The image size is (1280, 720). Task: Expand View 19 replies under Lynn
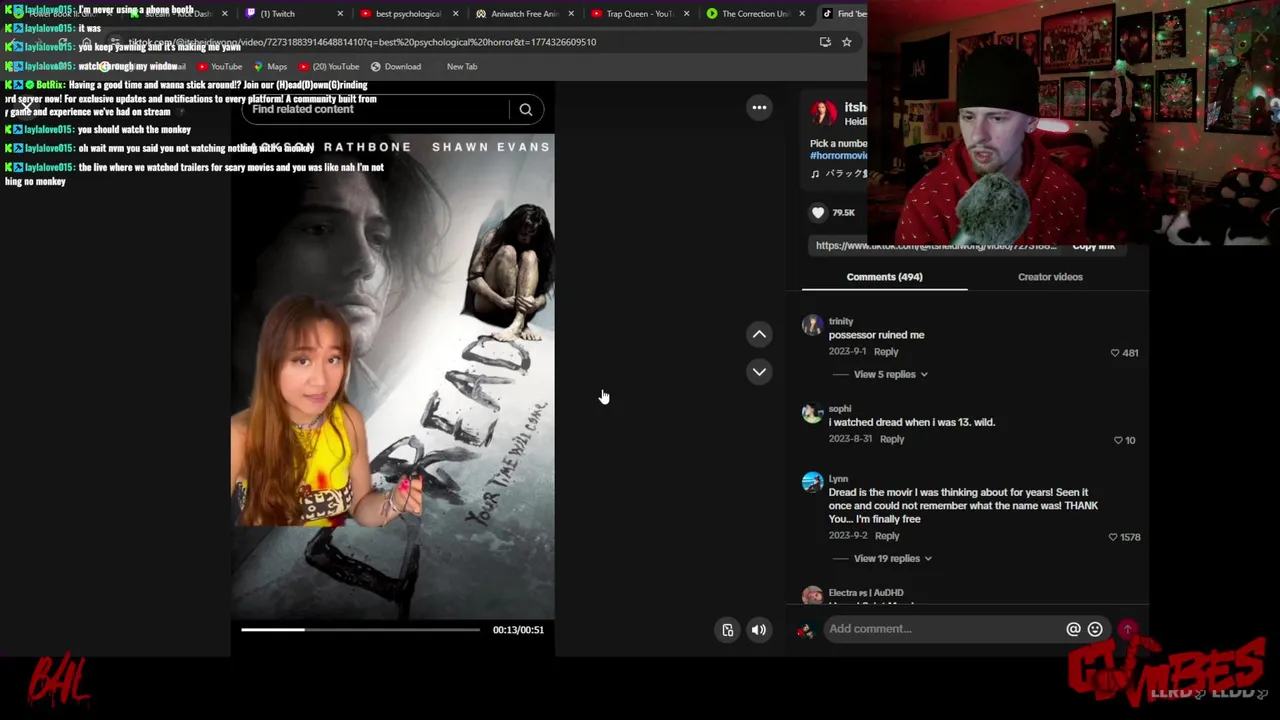(x=892, y=559)
